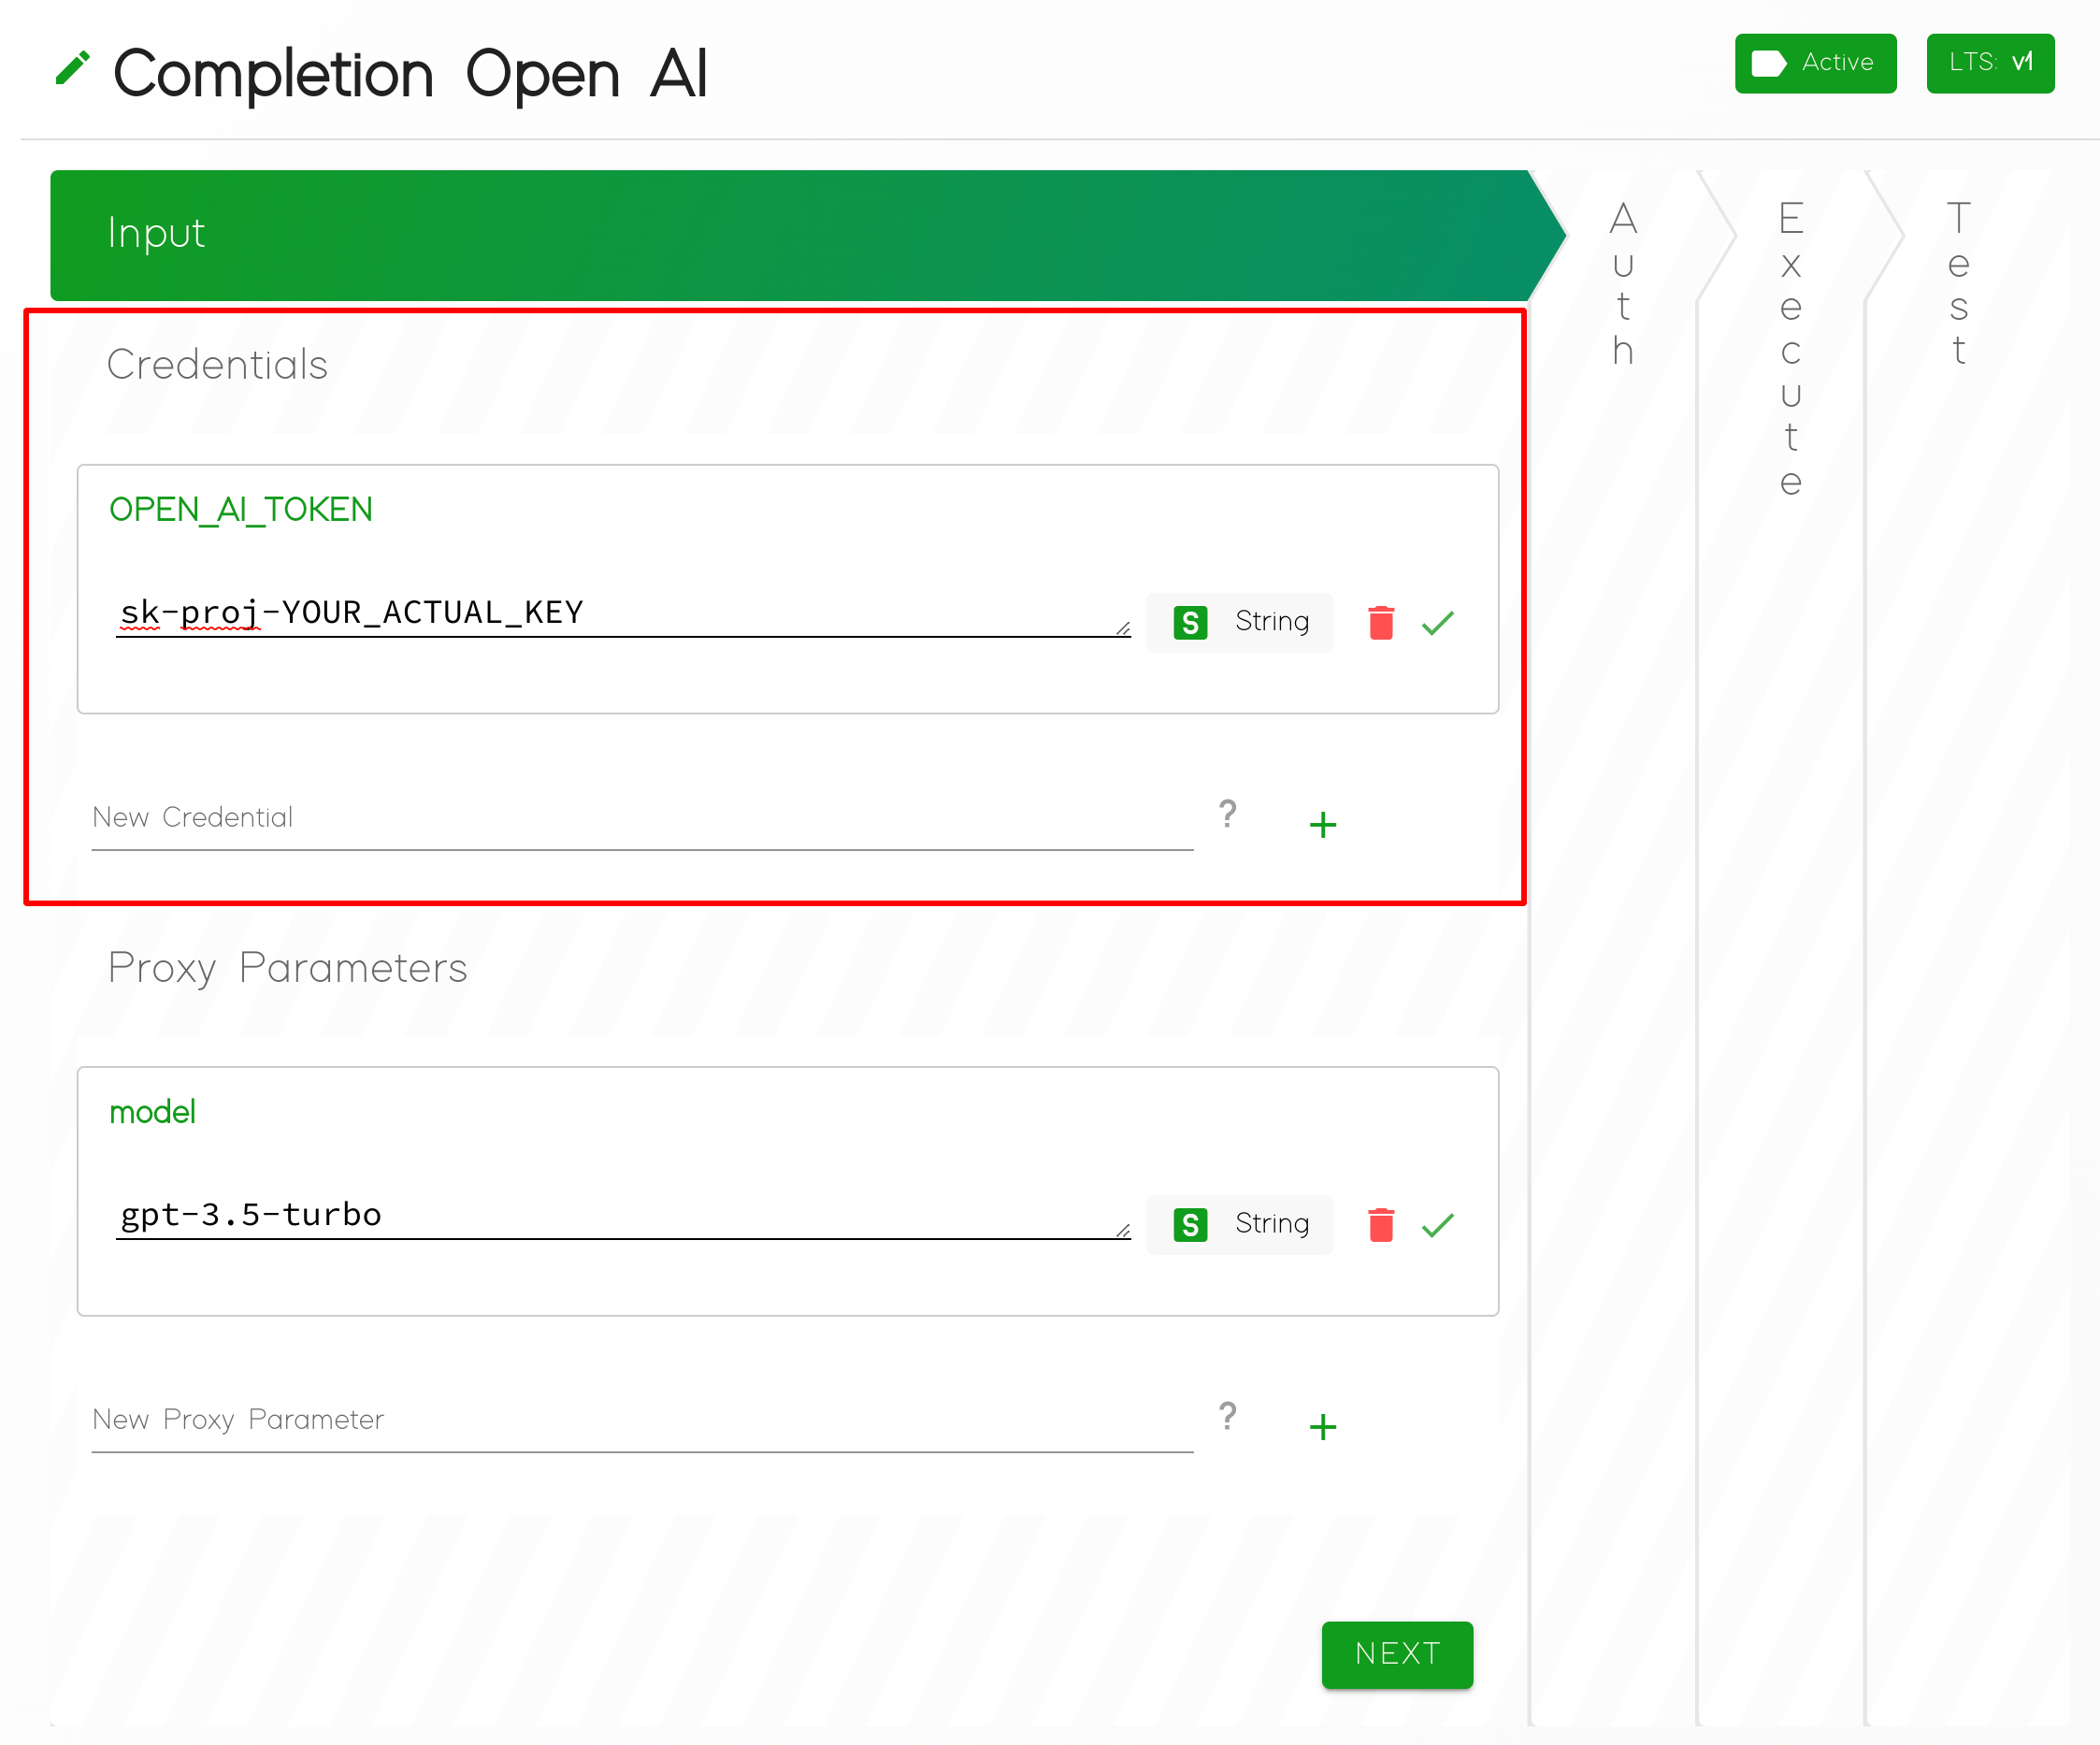The height and width of the screenshot is (1745, 2100).
Task: Open the LTS v1 version selector
Action: tap(1989, 63)
